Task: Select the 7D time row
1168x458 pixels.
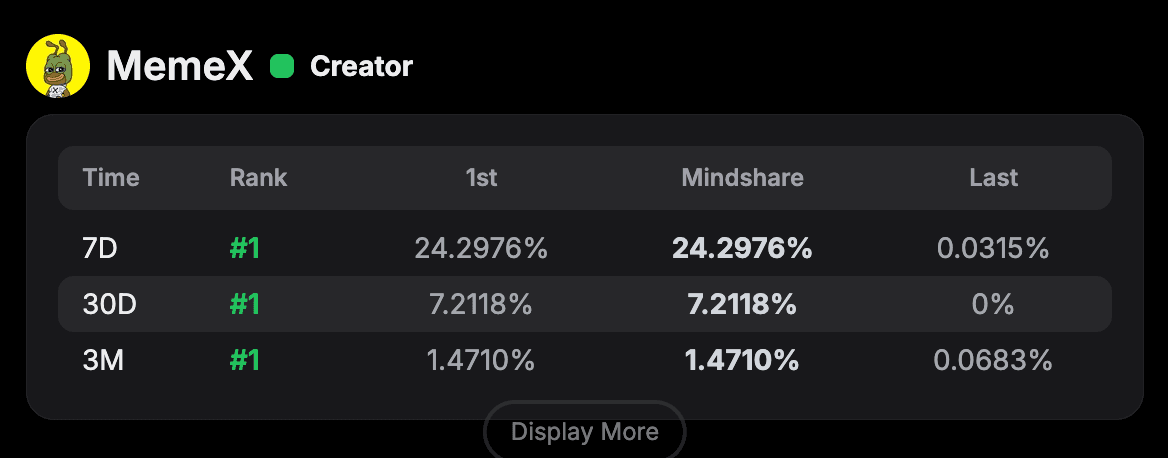Action: click(x=100, y=248)
